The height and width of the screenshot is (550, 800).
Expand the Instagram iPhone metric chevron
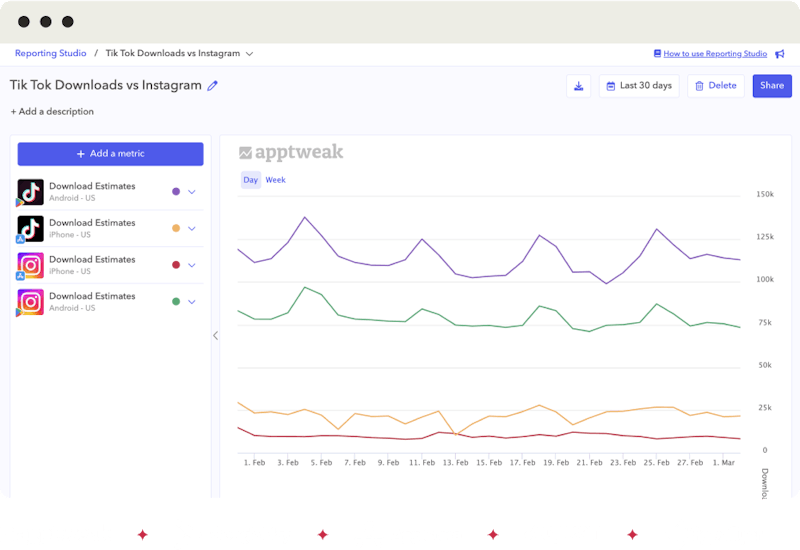click(192, 265)
